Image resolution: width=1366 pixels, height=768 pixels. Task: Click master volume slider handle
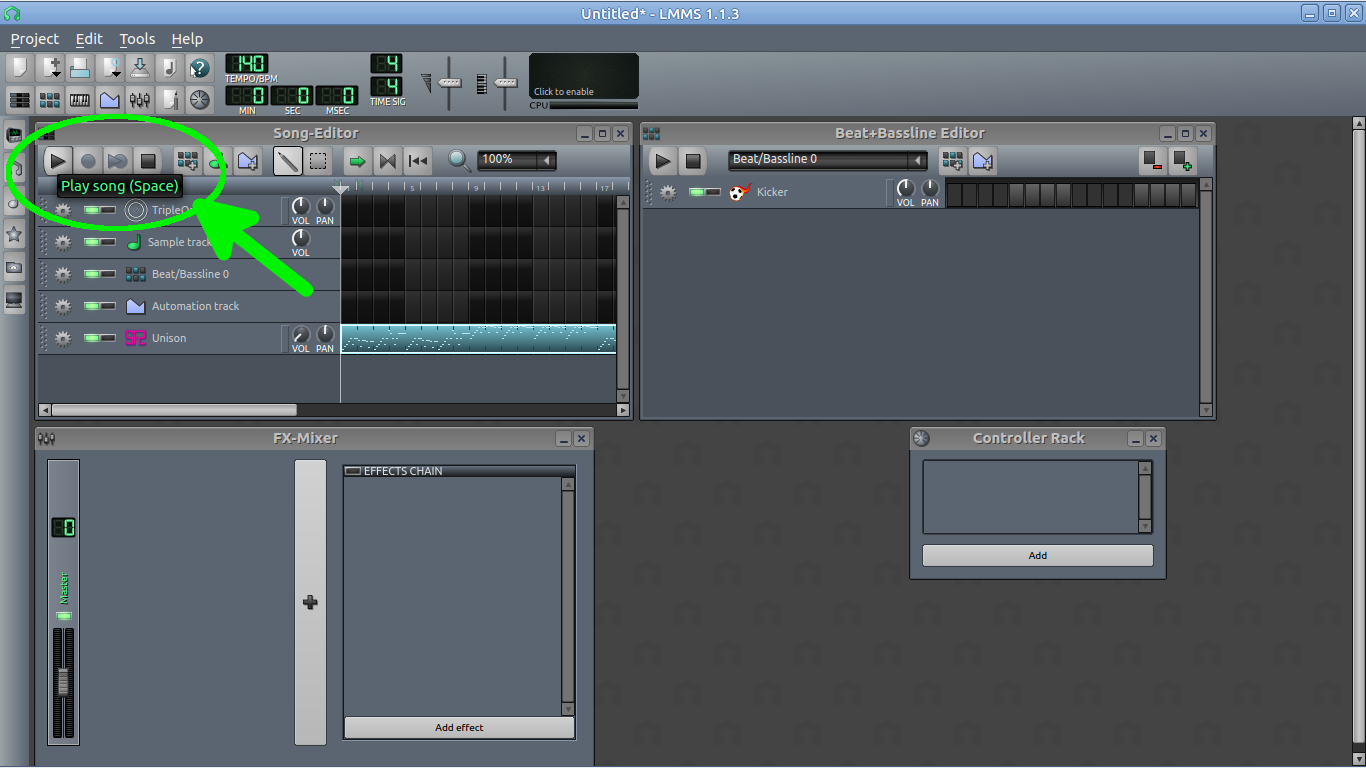click(451, 83)
